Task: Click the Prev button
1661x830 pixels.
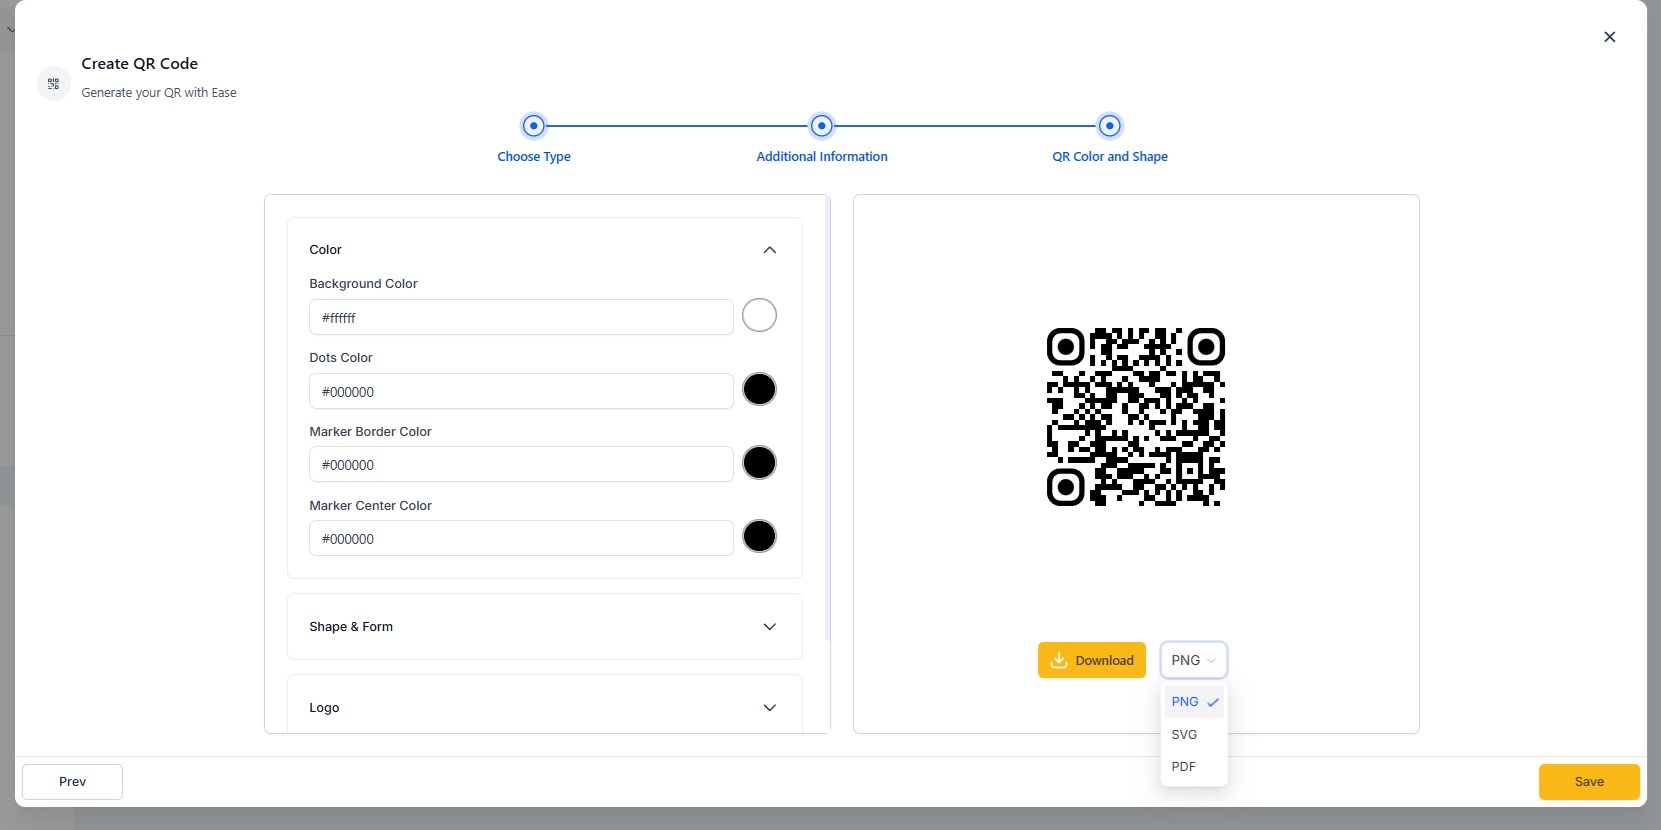Action: (x=73, y=782)
